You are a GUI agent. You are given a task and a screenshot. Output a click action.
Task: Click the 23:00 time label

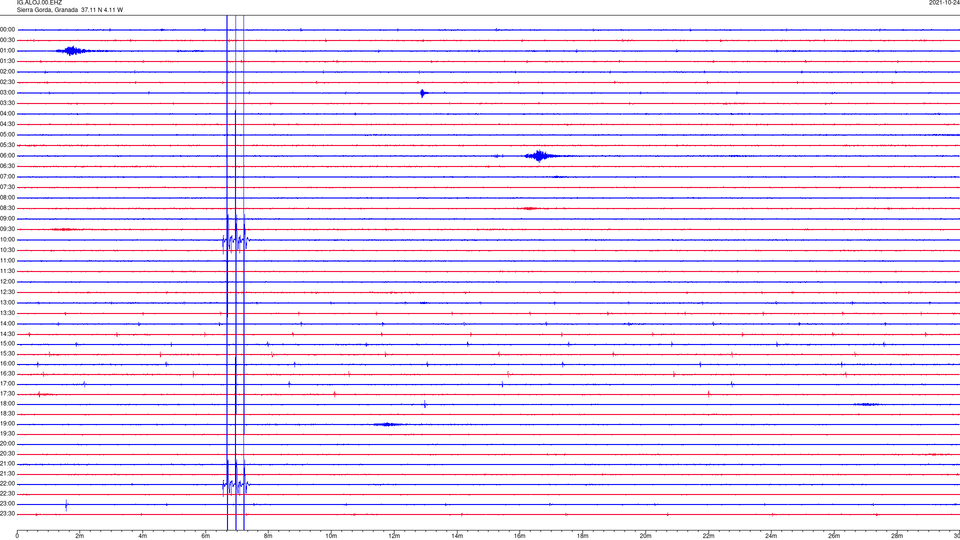pyautogui.click(x=7, y=504)
